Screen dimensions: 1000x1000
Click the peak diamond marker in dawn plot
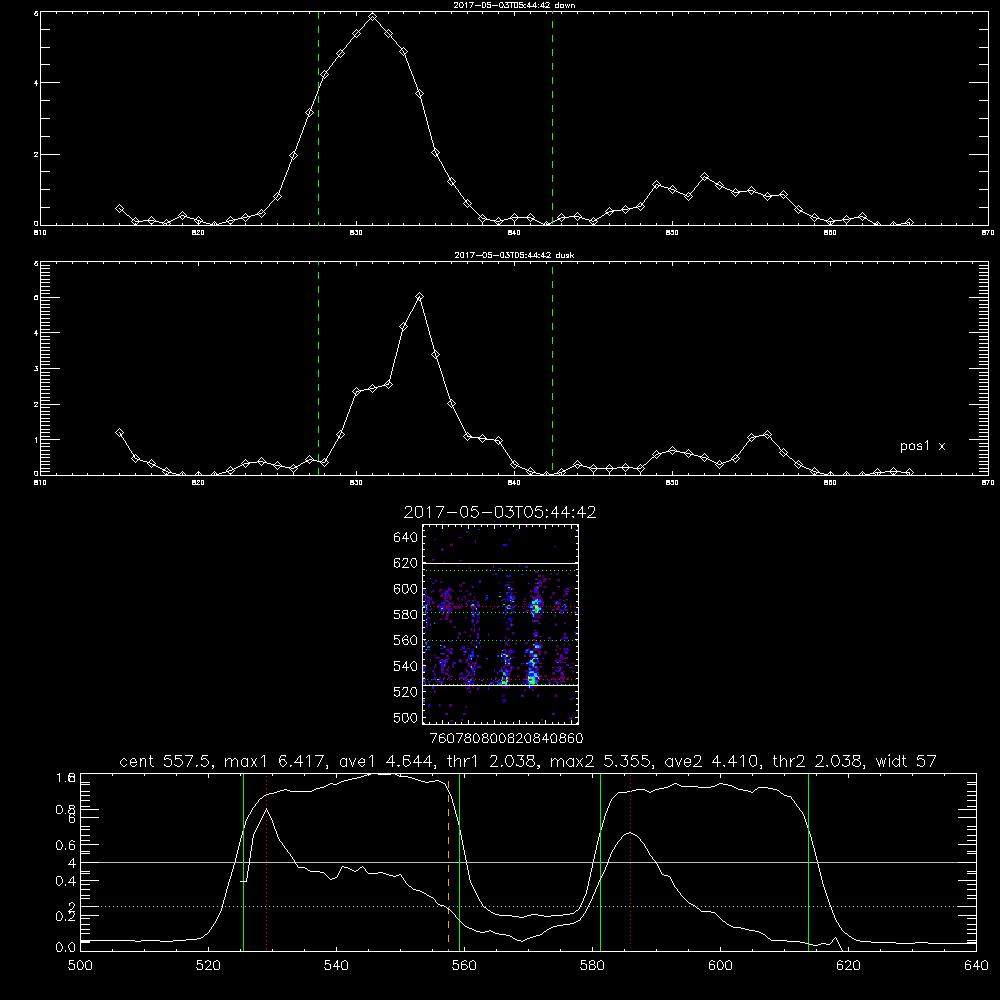pyautogui.click(x=372, y=17)
